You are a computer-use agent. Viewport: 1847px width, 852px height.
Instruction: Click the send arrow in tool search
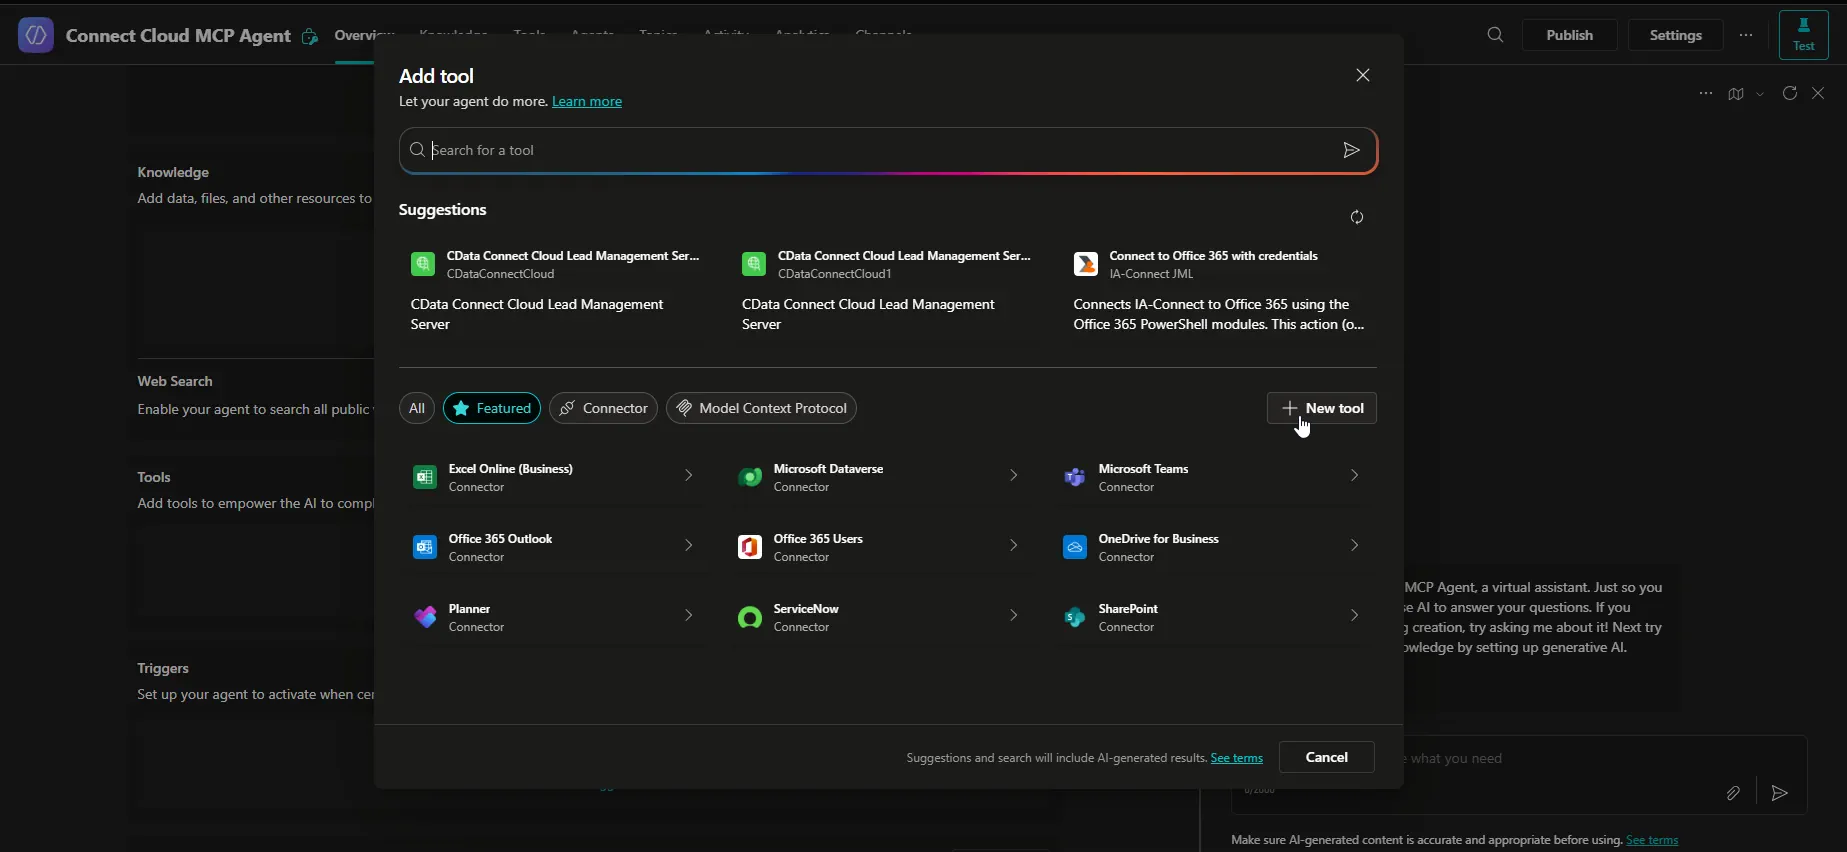(x=1351, y=150)
